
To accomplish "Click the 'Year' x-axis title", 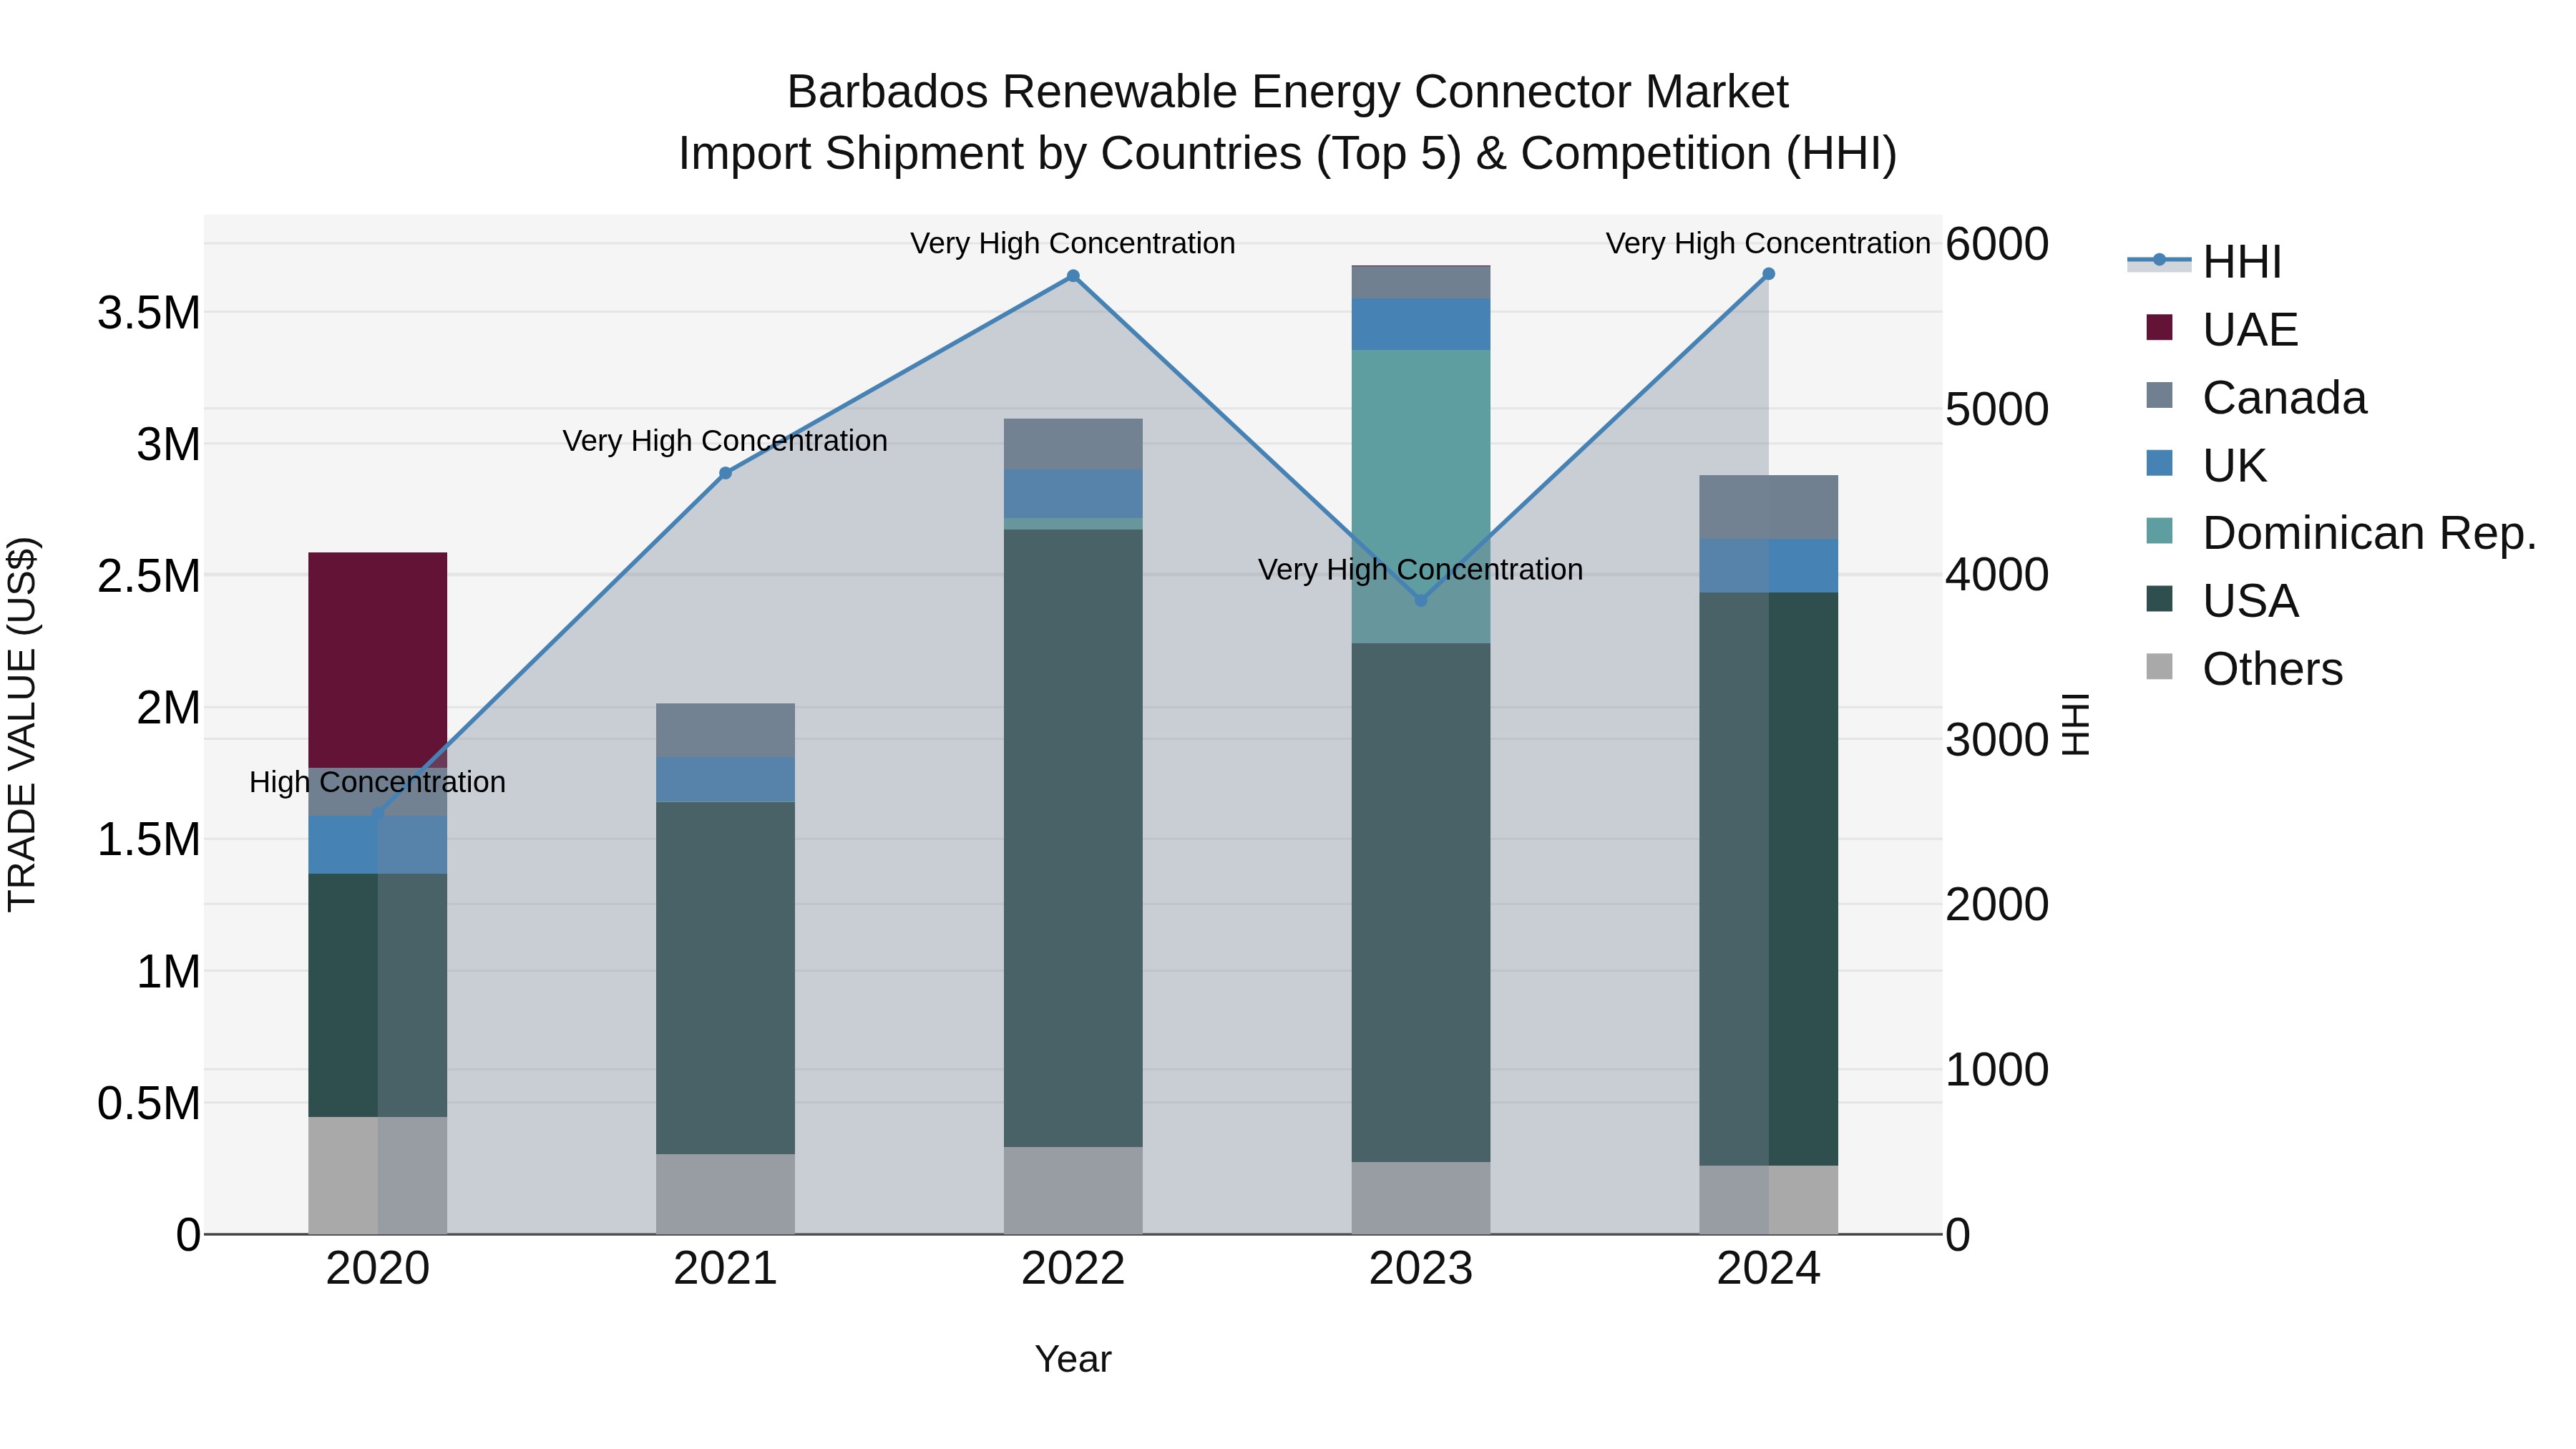I will click(x=1073, y=1360).
